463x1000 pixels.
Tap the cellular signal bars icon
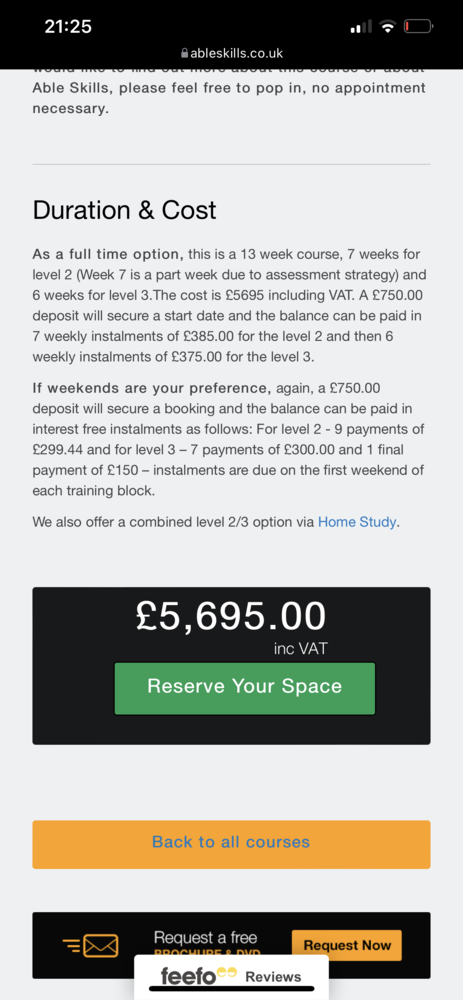[362, 27]
